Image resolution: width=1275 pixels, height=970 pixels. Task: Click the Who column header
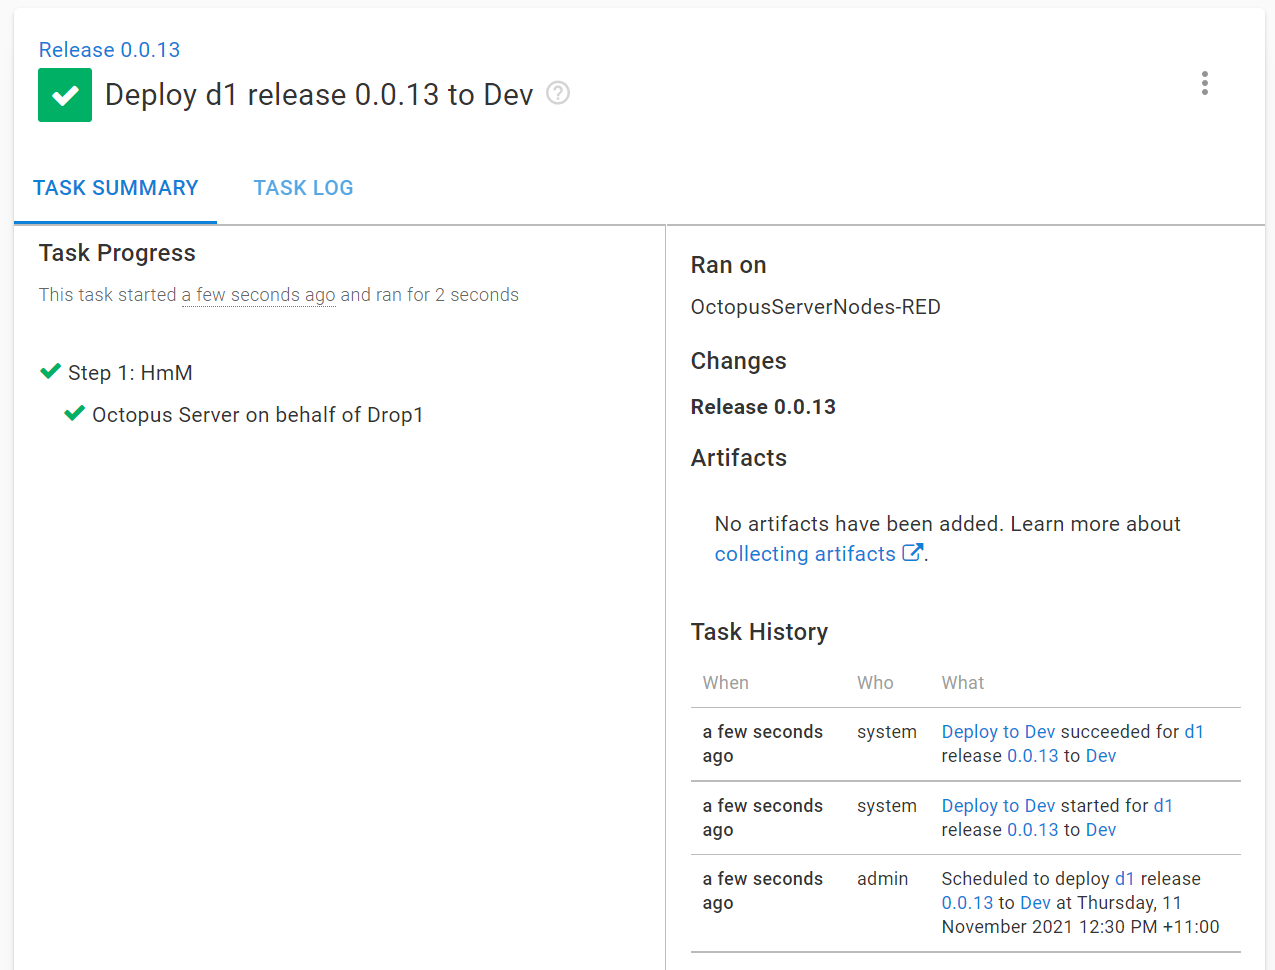[x=875, y=683]
